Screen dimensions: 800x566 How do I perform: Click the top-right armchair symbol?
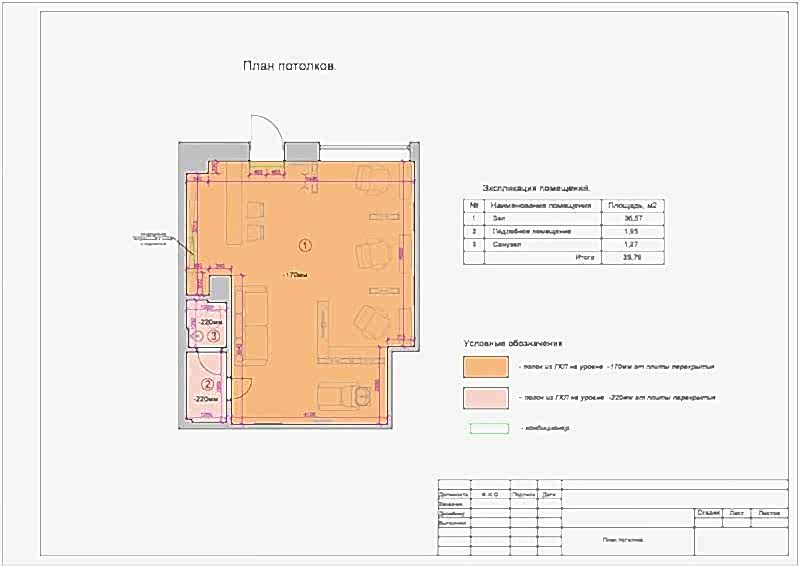click(375, 177)
